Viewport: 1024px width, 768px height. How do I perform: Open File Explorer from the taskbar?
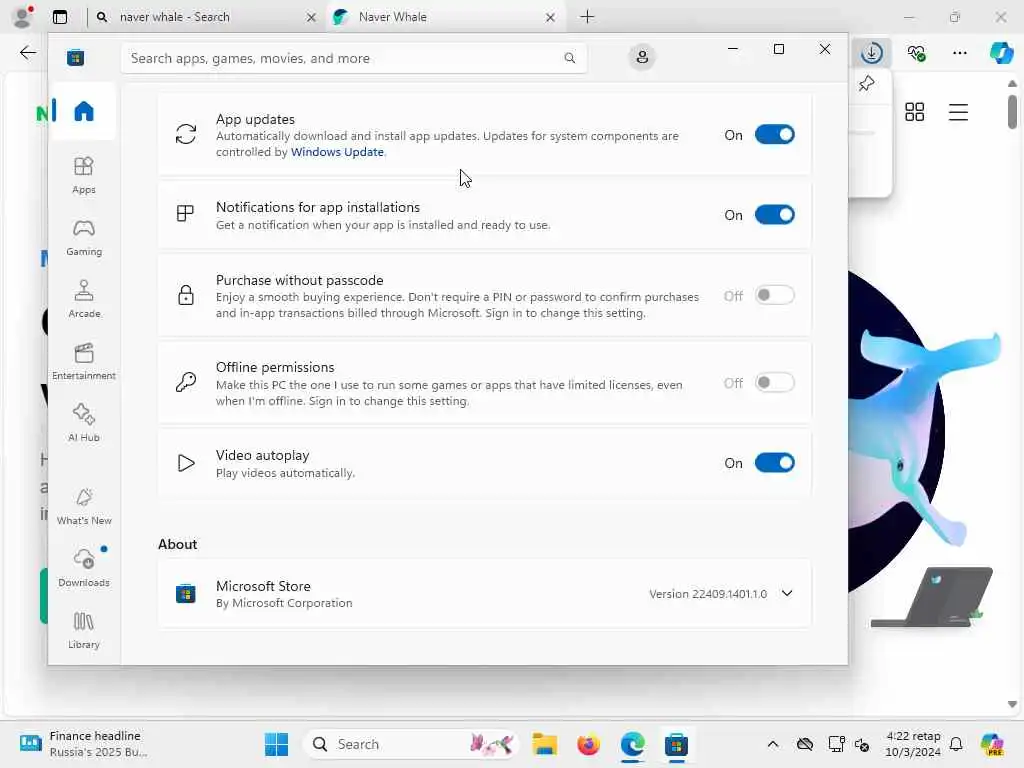coord(544,744)
